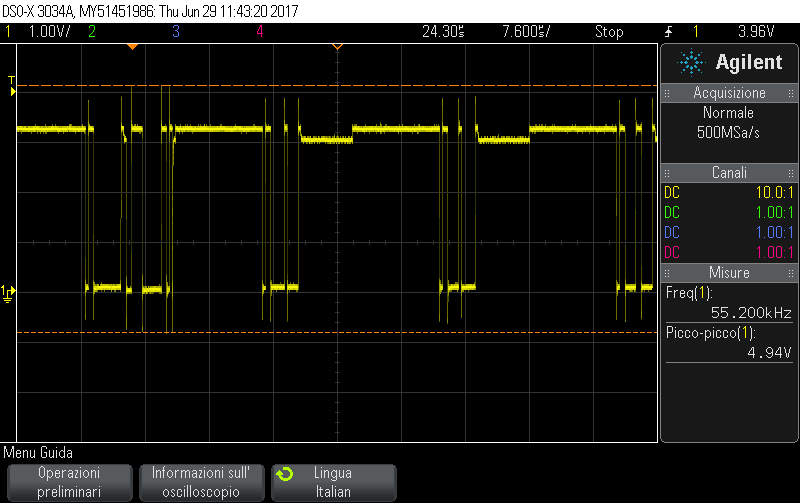This screenshot has height=503, width=800.
Task: Click the yellow DC coupling label for channel 1
Action: click(672, 193)
